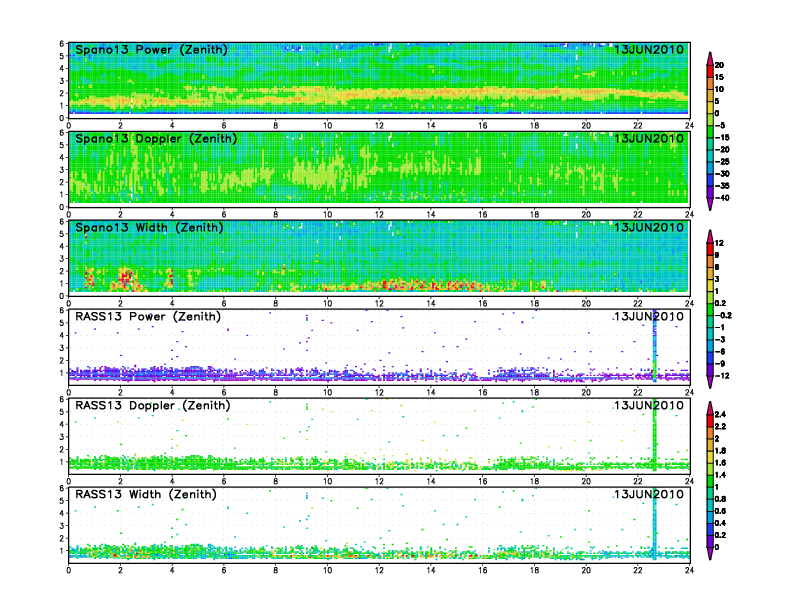
Task: Click the vertical green spike in RASS13 Doppler panel
Action: click(x=655, y=435)
